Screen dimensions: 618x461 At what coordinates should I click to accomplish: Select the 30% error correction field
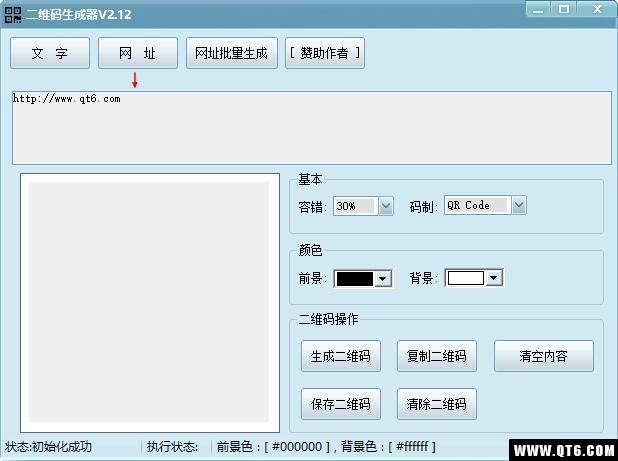coord(356,206)
